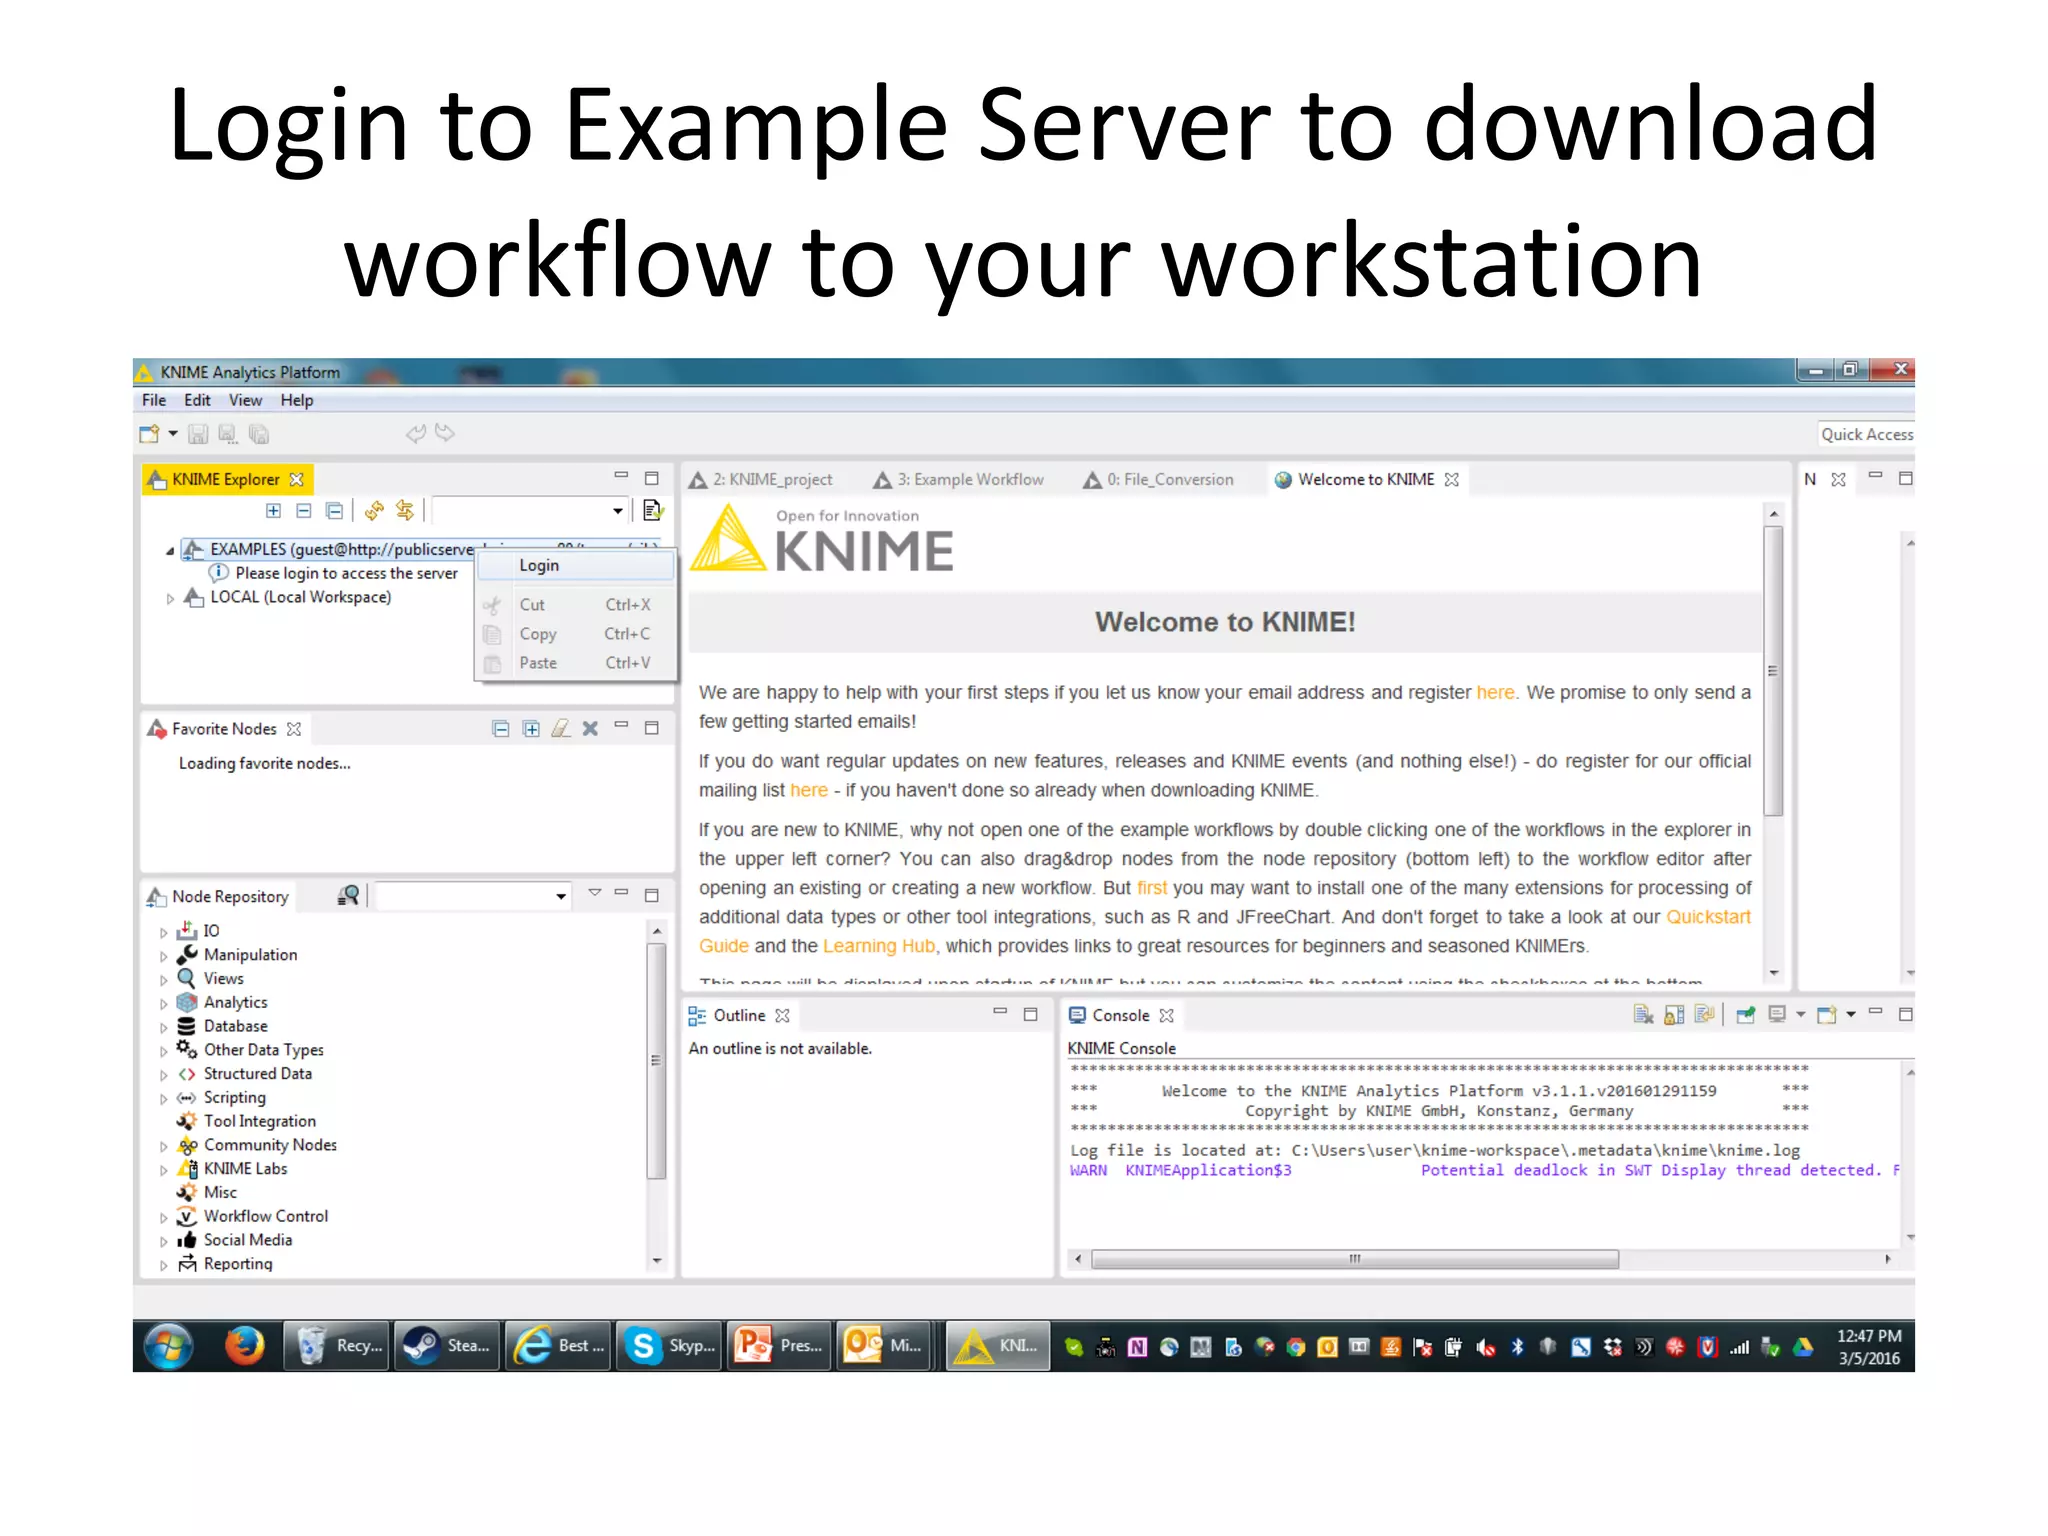Click the Display Selected Console monitor icon
Viewport: 2048px width, 1536px height.
(1777, 1015)
